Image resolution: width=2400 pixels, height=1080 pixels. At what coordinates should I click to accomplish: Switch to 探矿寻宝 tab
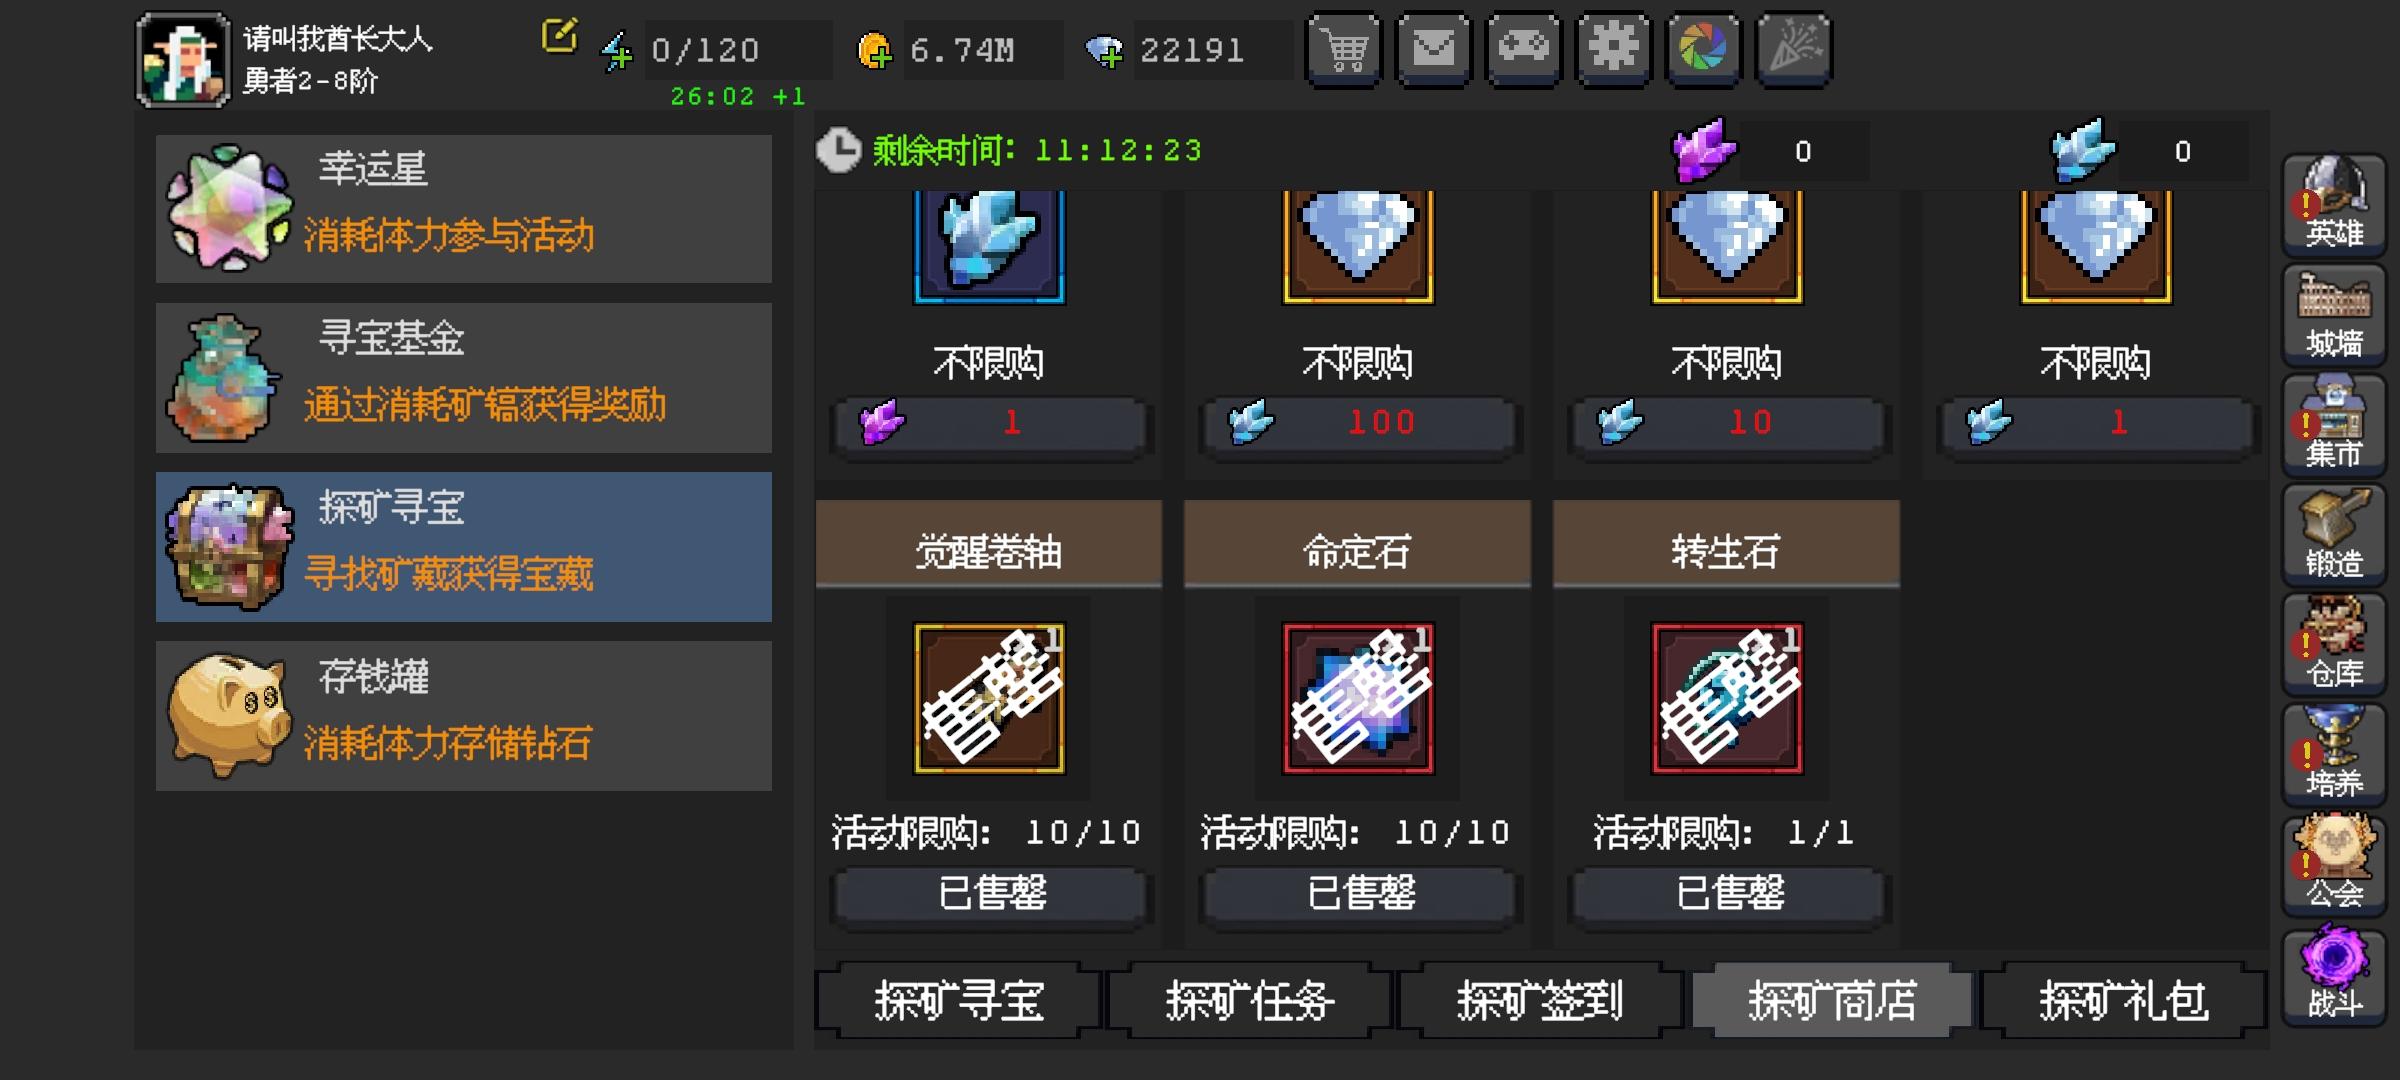(x=958, y=1000)
